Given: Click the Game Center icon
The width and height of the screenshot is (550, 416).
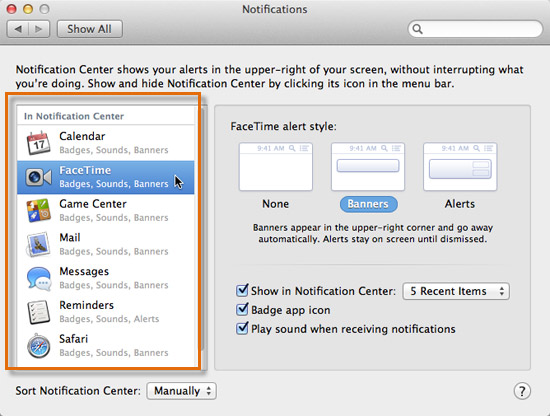Looking at the screenshot, I should (x=38, y=210).
